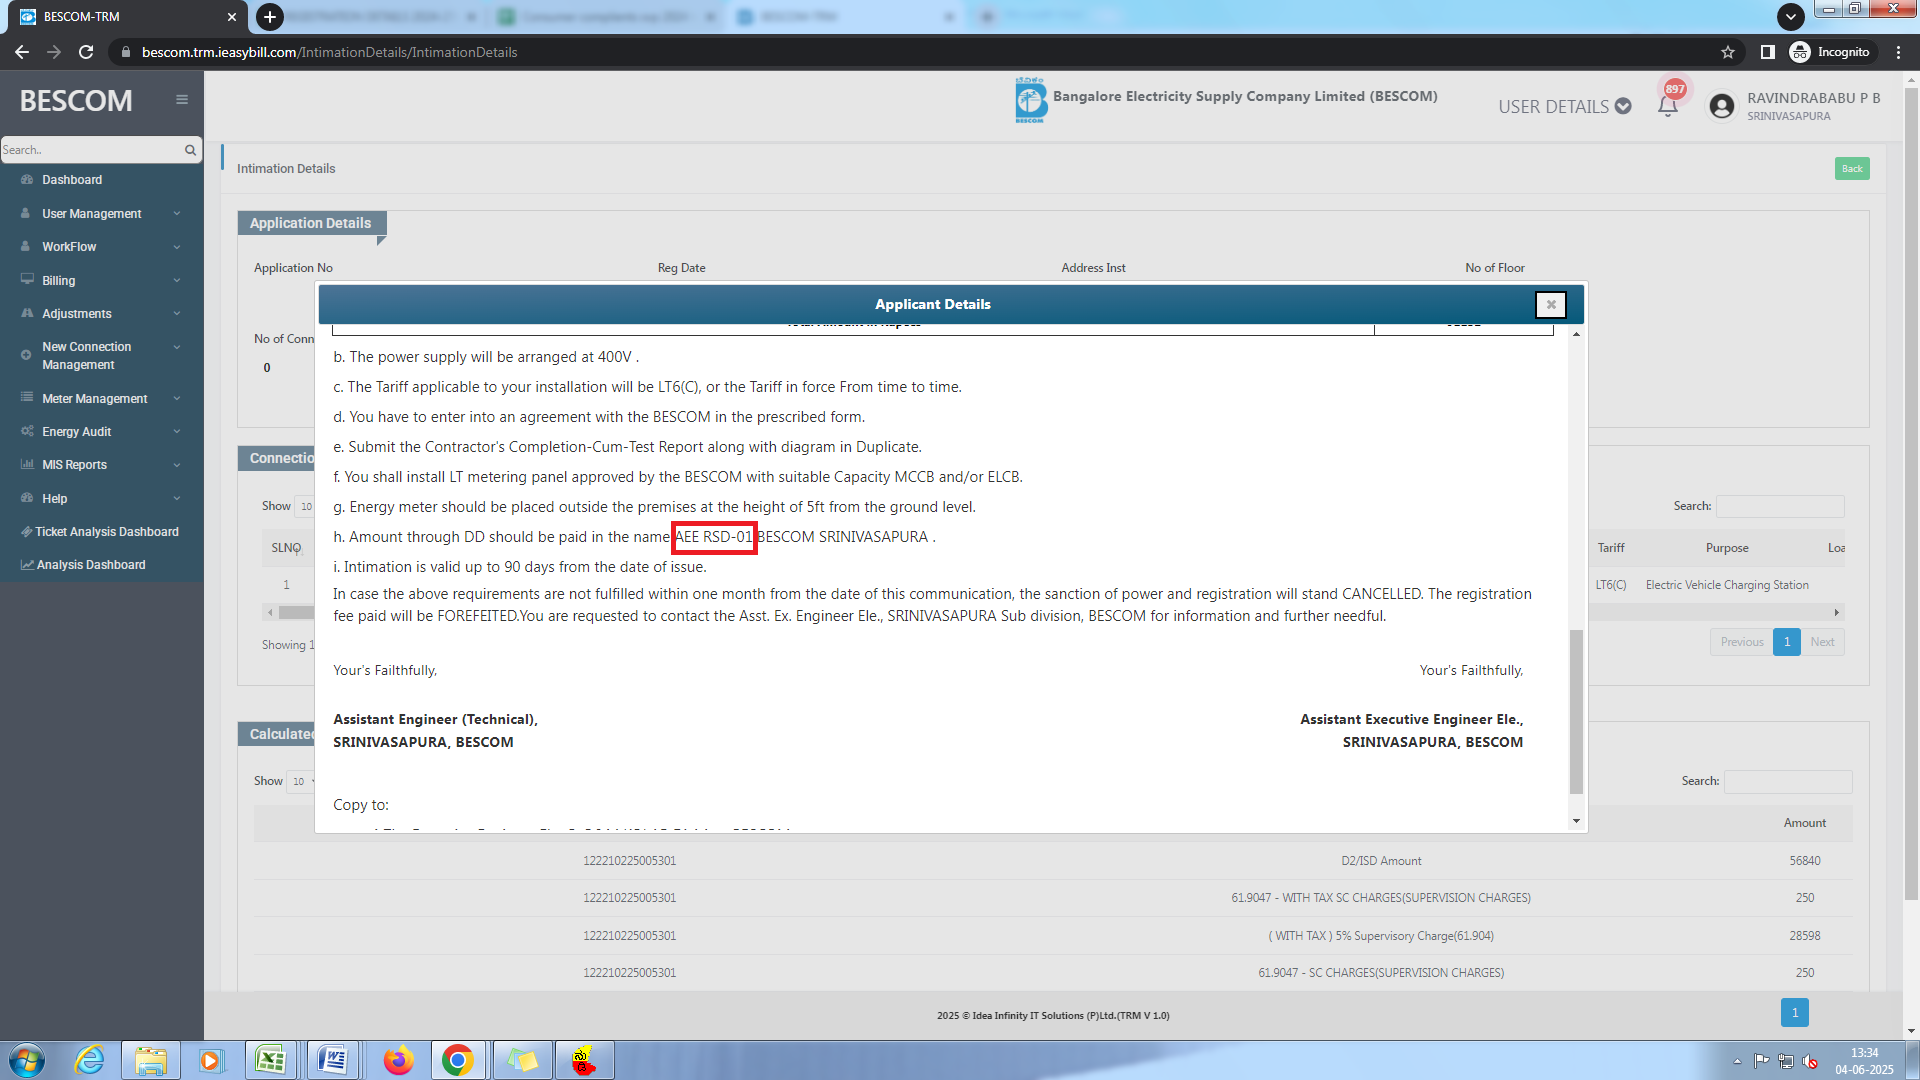This screenshot has width=1920, height=1080.
Task: Click the dialog scroll down arrow
Action: 1577,822
